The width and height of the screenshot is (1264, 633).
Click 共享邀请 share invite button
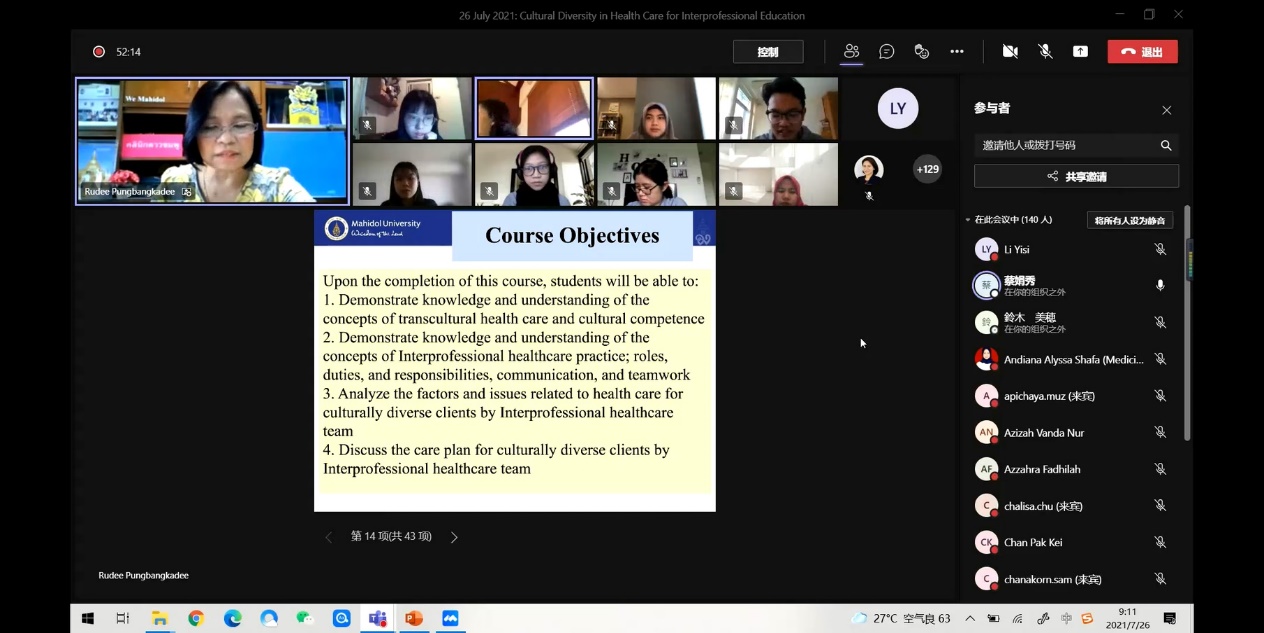(x=1076, y=177)
